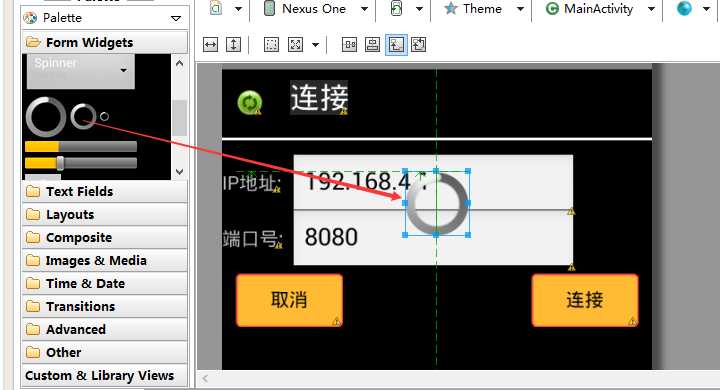Select the tiny ProgressBar widget in palette
Screen dimensions: 720x390
coord(104,116)
